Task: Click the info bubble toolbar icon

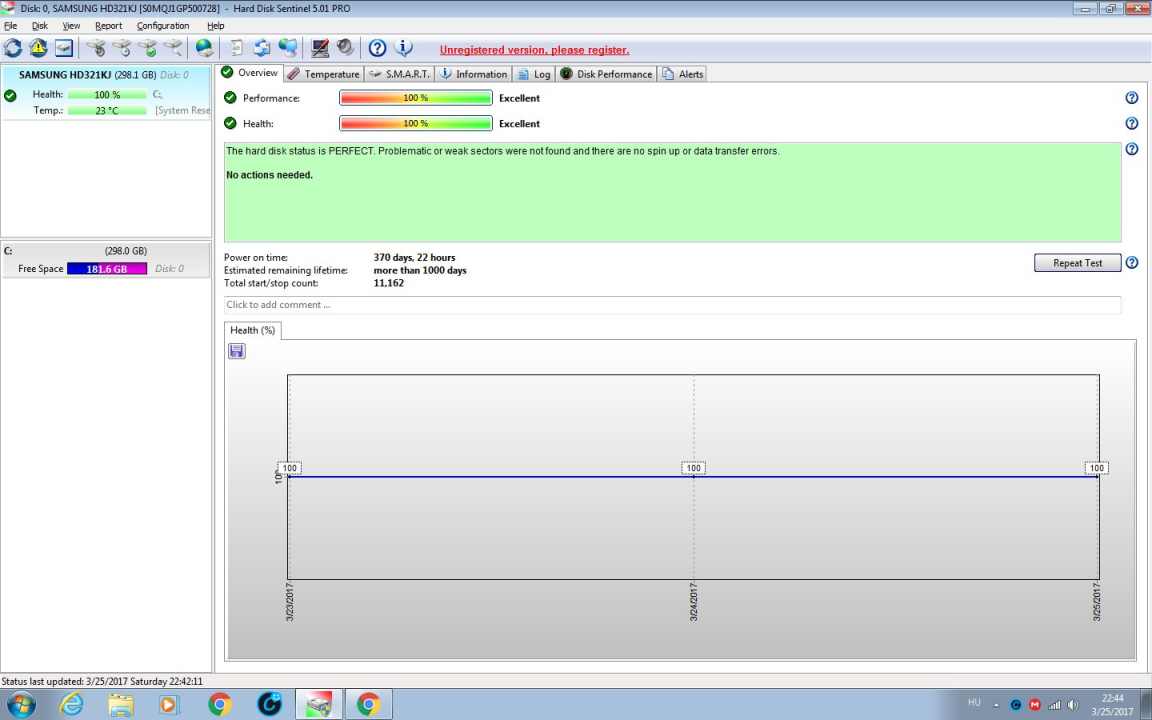Action: pos(403,48)
